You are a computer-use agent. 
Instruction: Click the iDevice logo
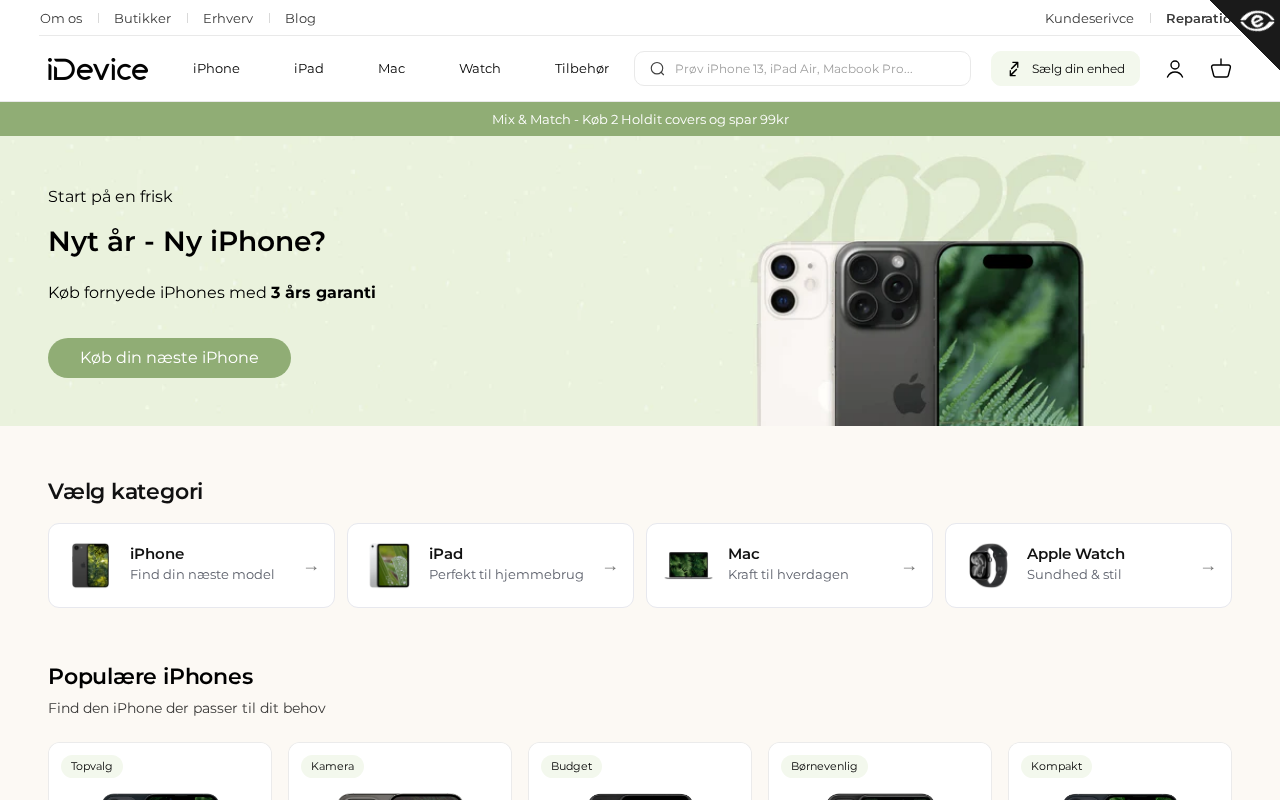(98, 69)
